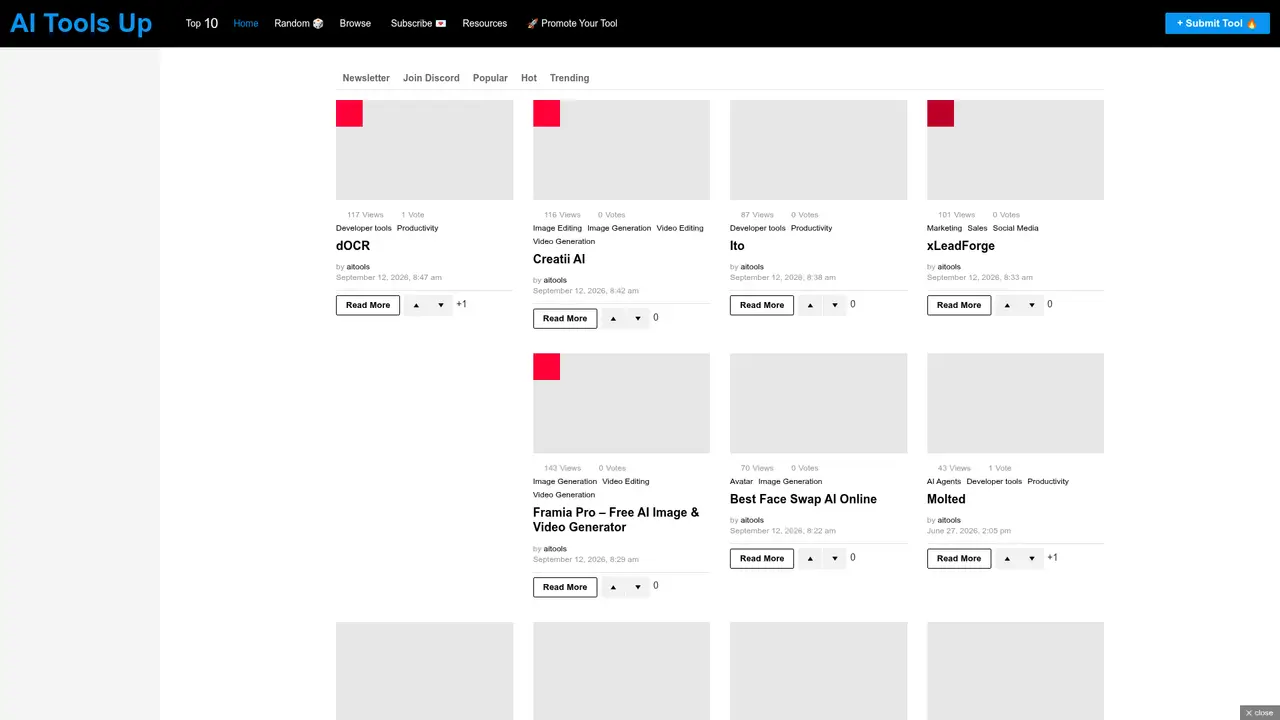The image size is (1280, 720).
Task: Open the Top 10 menu item
Action: [201, 23]
